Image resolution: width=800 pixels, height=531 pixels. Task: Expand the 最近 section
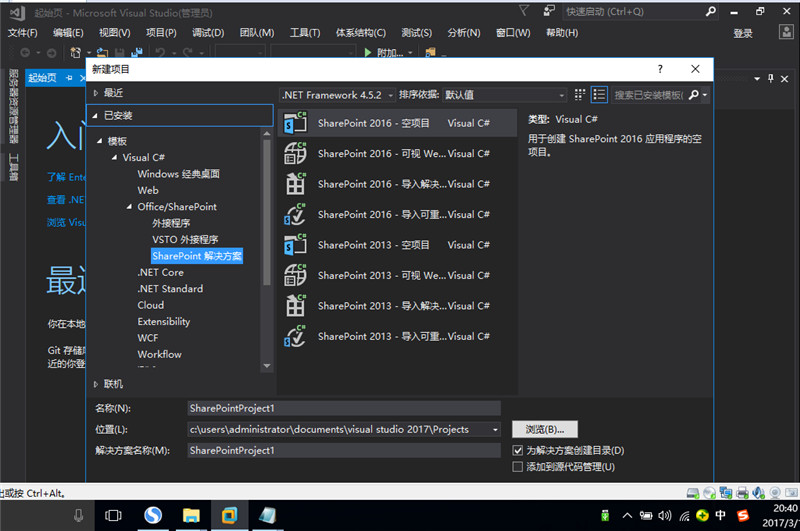(95, 93)
